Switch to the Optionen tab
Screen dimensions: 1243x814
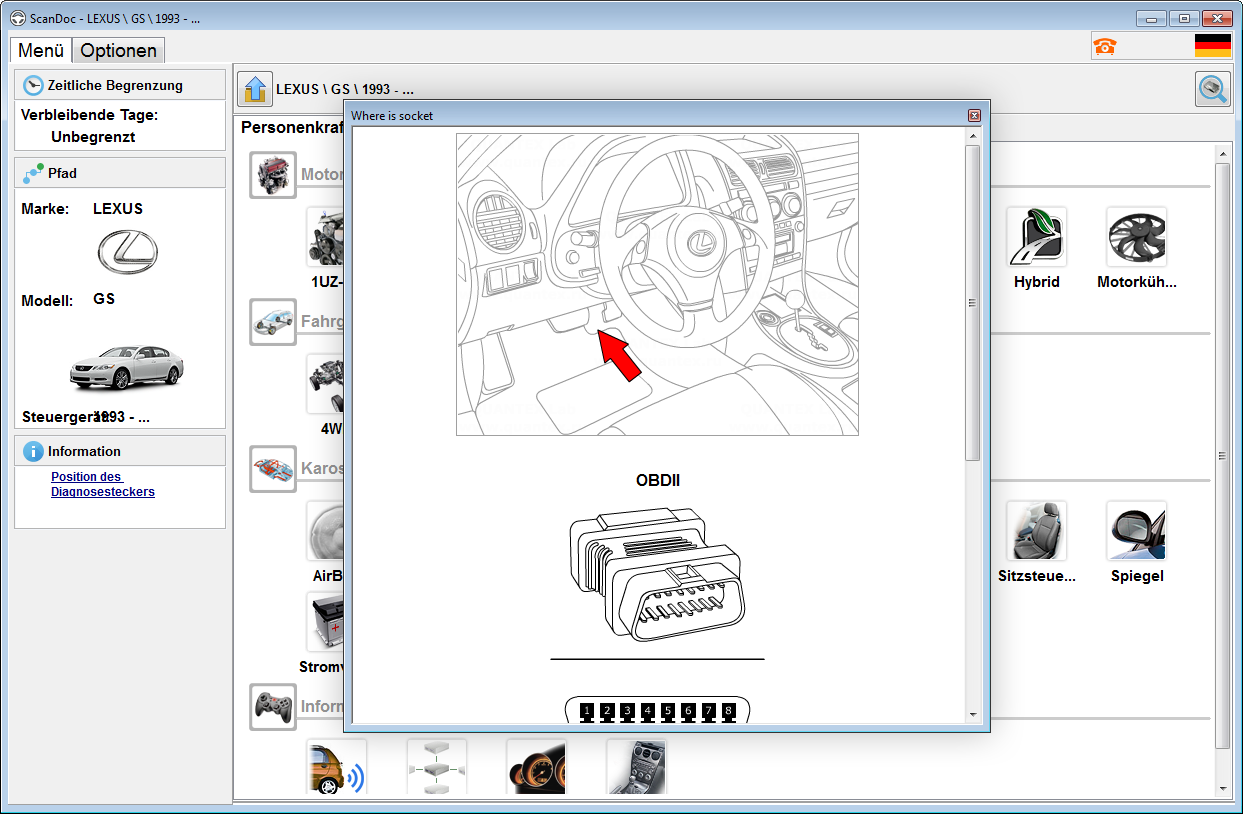pos(118,50)
